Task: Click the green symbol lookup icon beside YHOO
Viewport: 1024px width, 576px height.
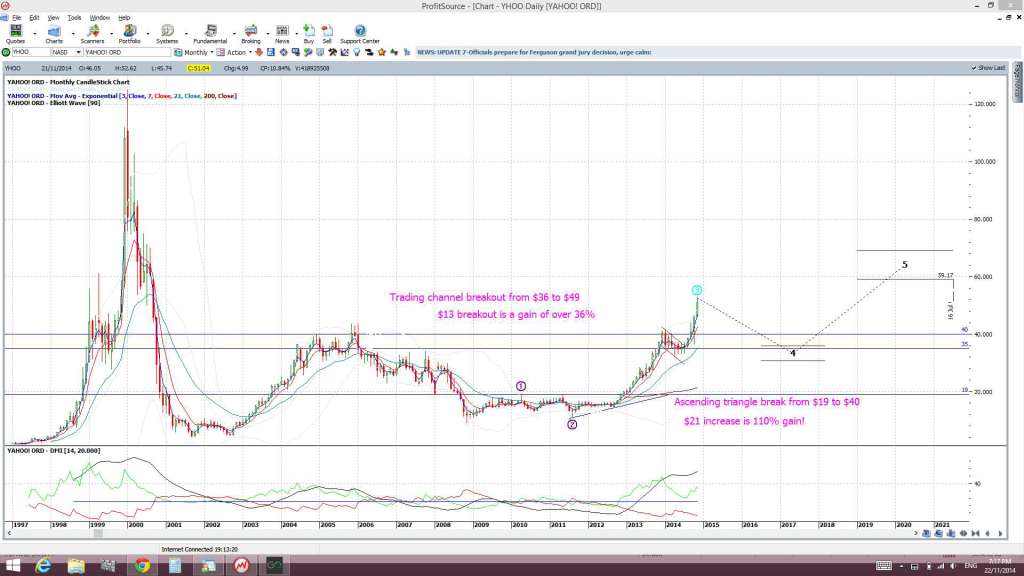Action: (x=6, y=52)
